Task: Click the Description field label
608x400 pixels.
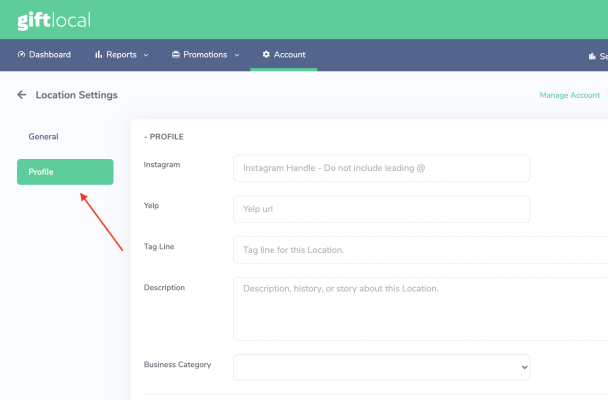Action: [164, 288]
